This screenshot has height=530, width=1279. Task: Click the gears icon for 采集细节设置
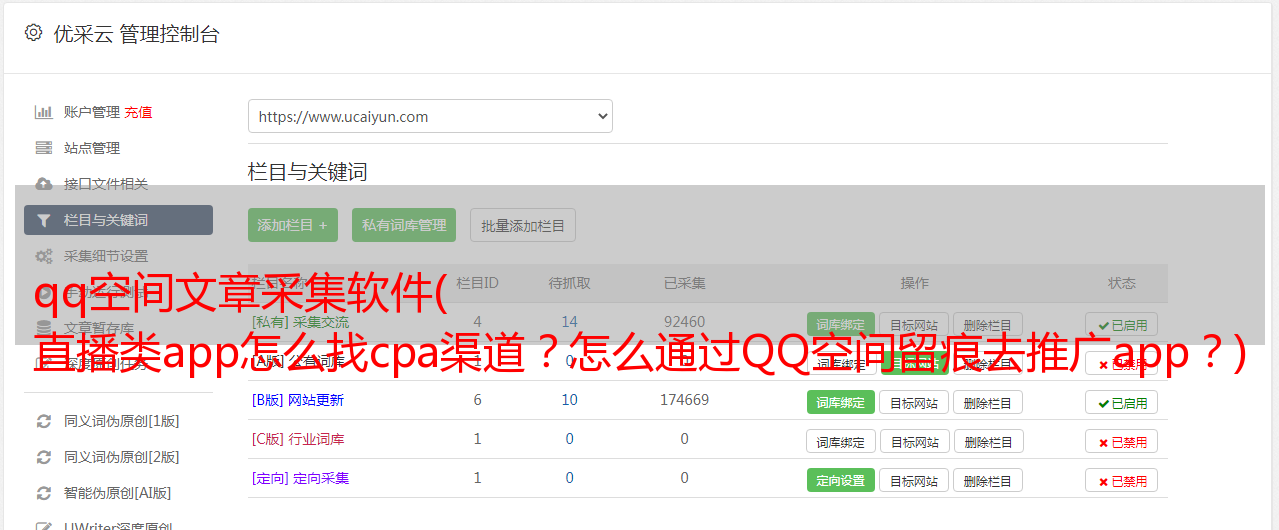[44, 256]
